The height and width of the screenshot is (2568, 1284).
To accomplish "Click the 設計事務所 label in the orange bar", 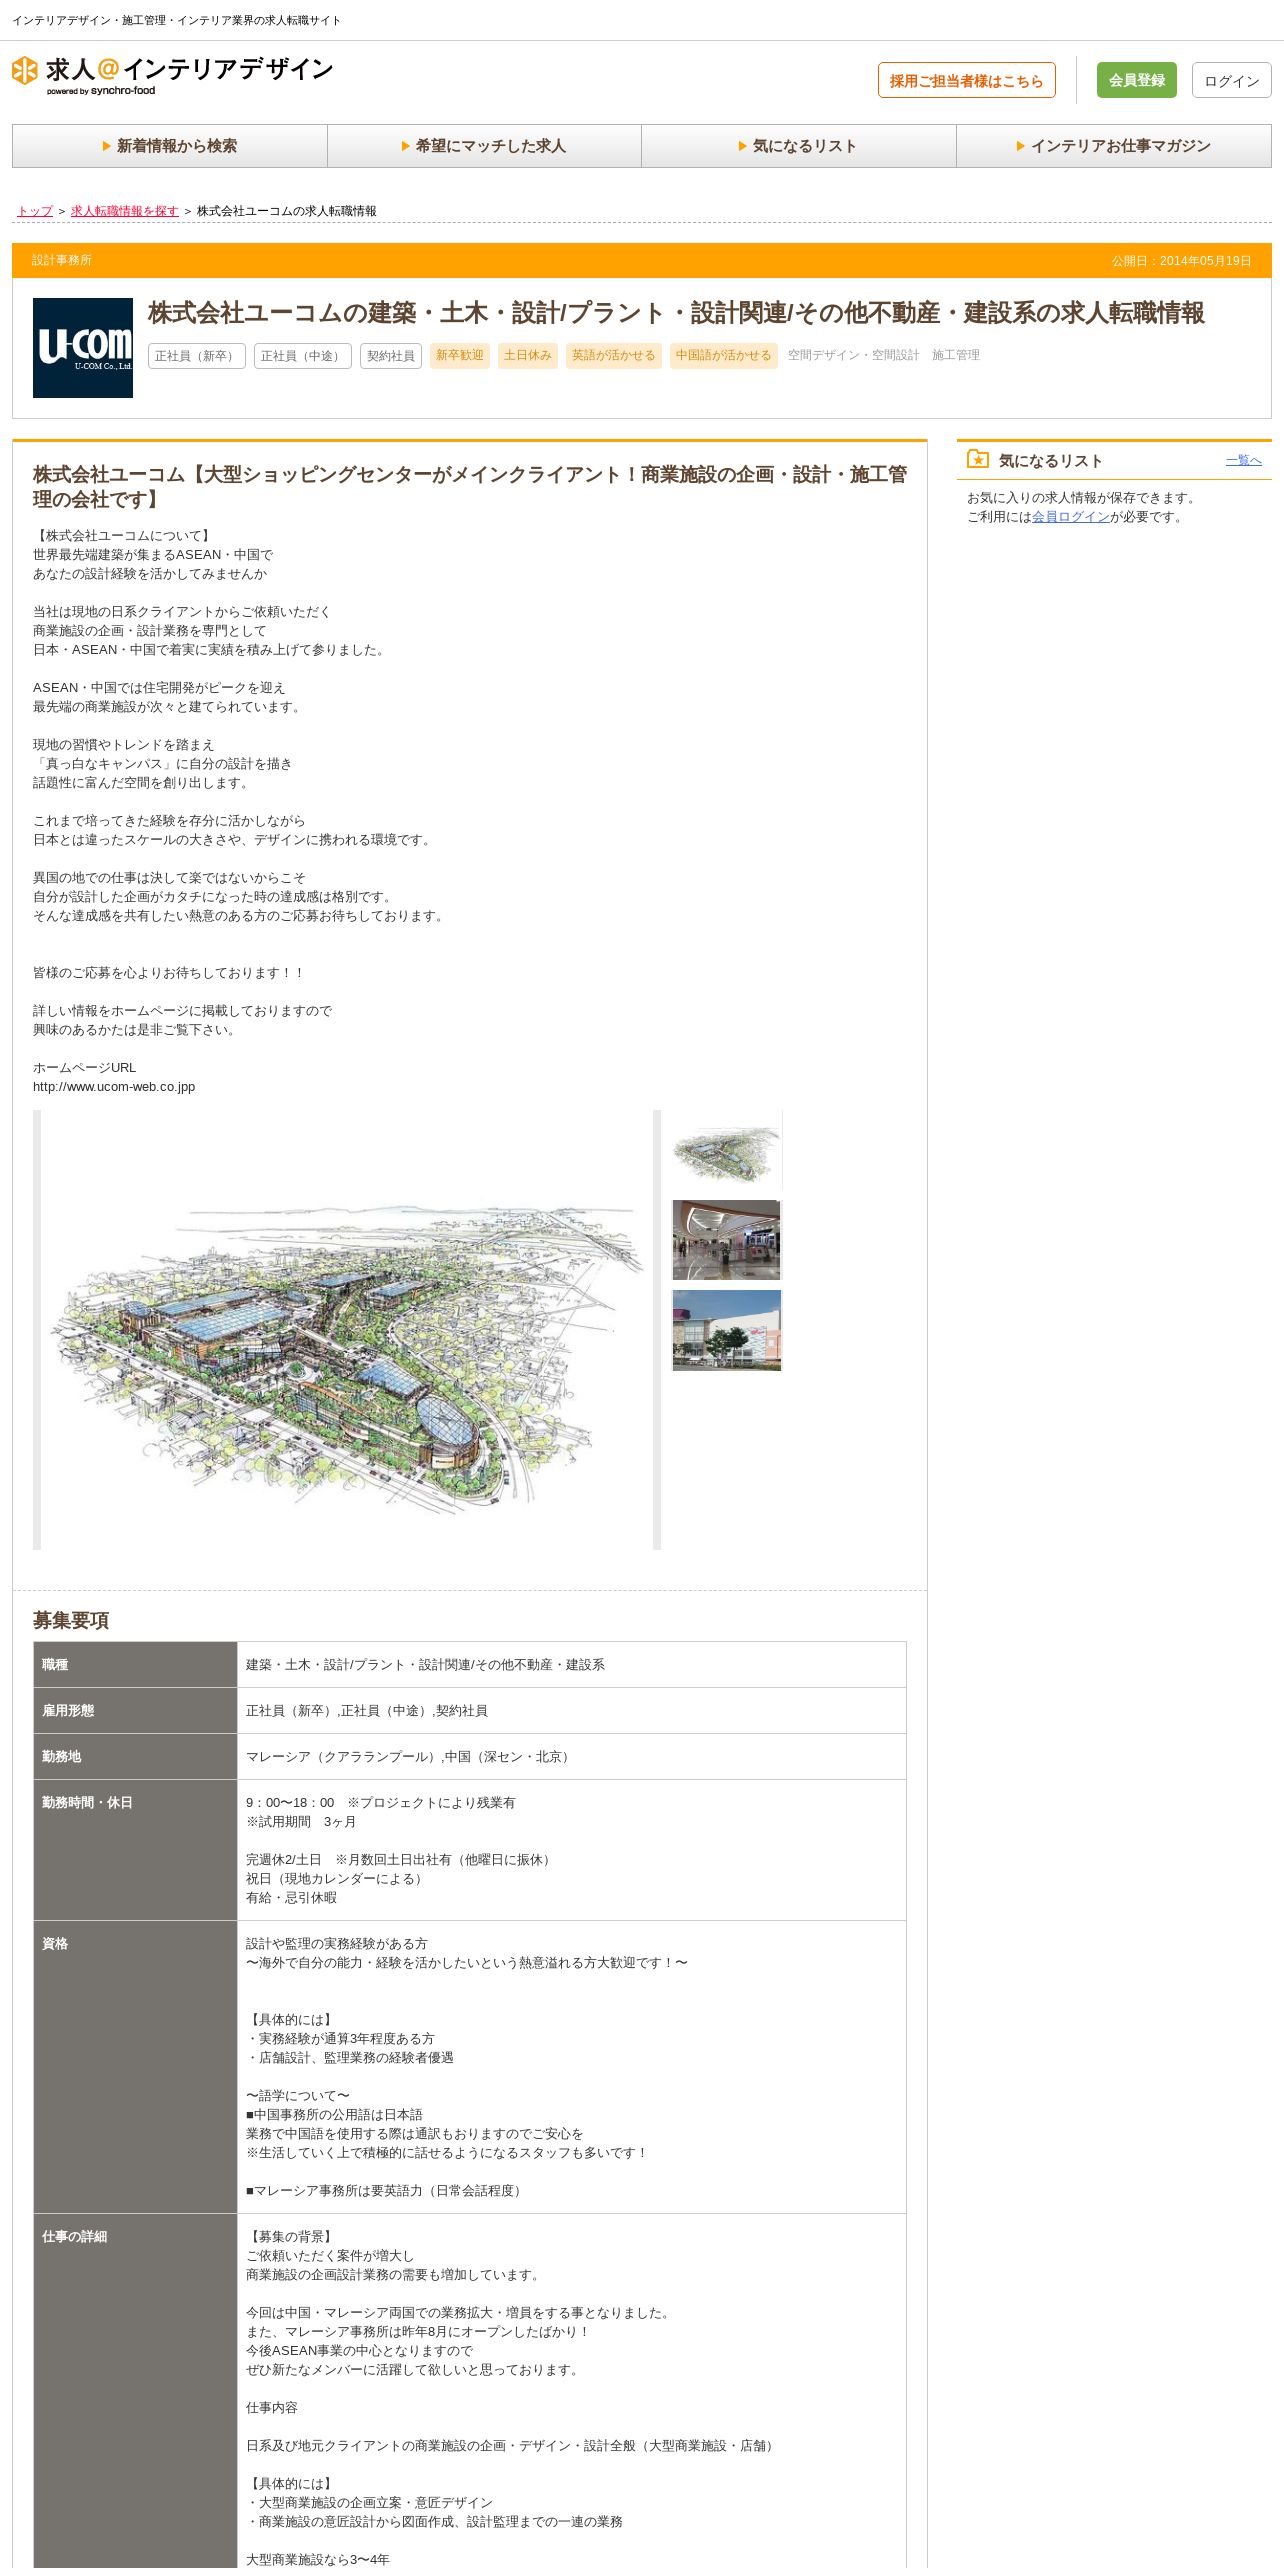I will (x=62, y=260).
